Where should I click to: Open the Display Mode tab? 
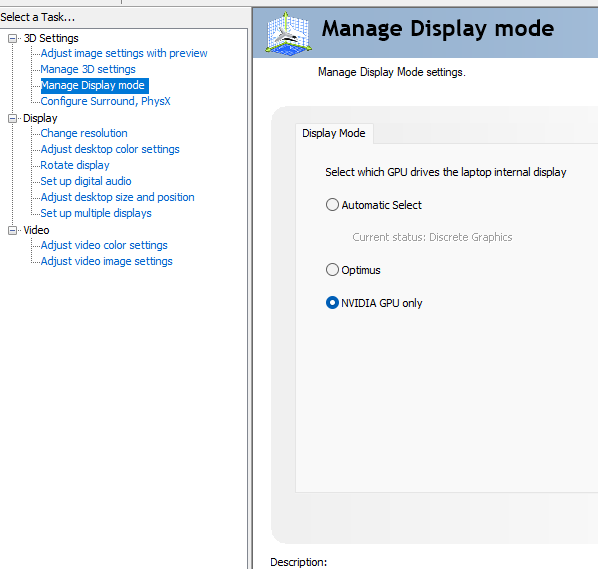click(334, 133)
